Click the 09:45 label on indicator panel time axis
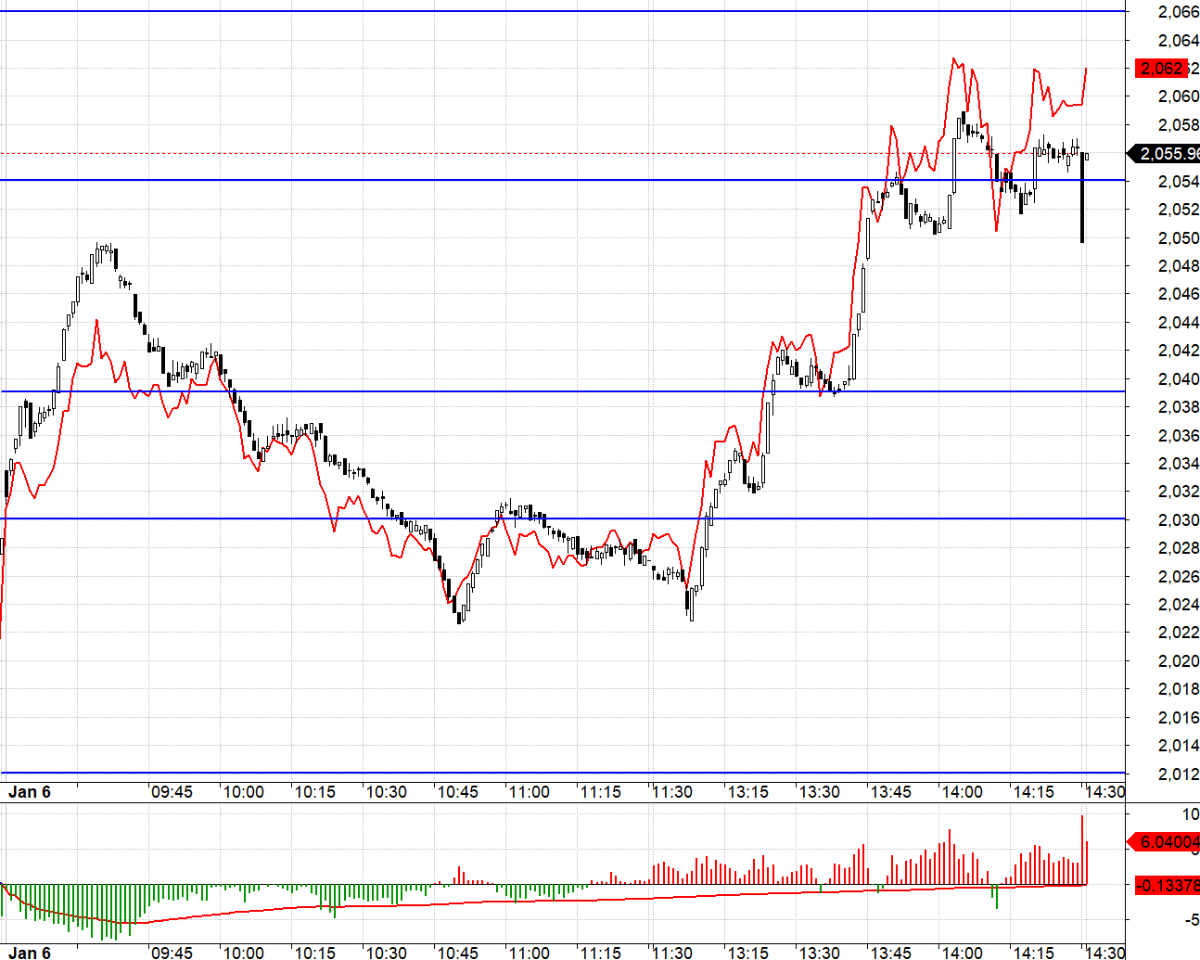1200x960 pixels. click(171, 951)
